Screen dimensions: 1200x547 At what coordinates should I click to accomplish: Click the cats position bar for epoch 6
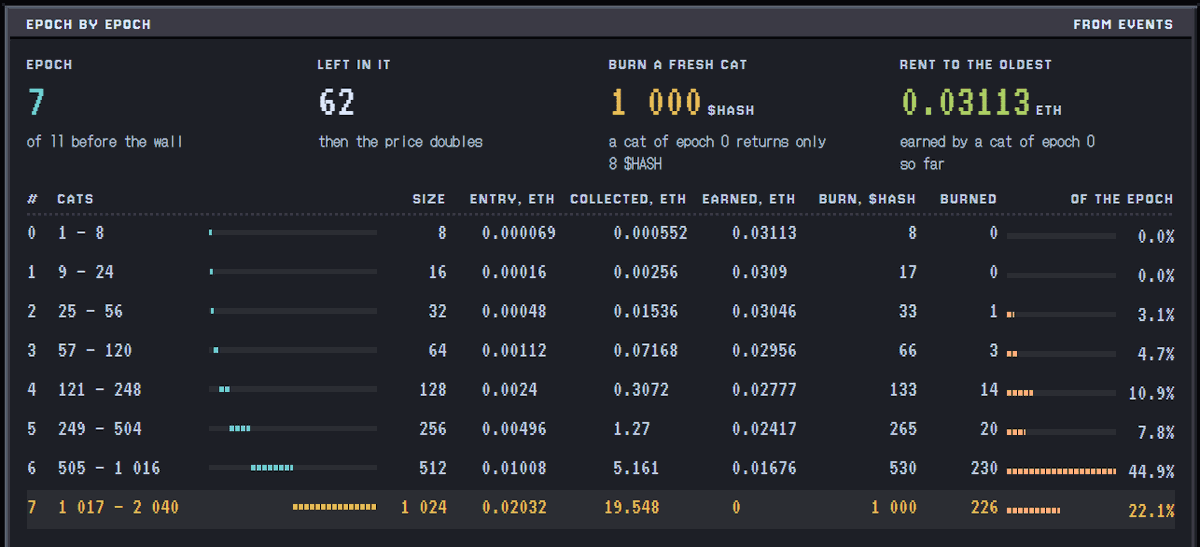tap(293, 467)
